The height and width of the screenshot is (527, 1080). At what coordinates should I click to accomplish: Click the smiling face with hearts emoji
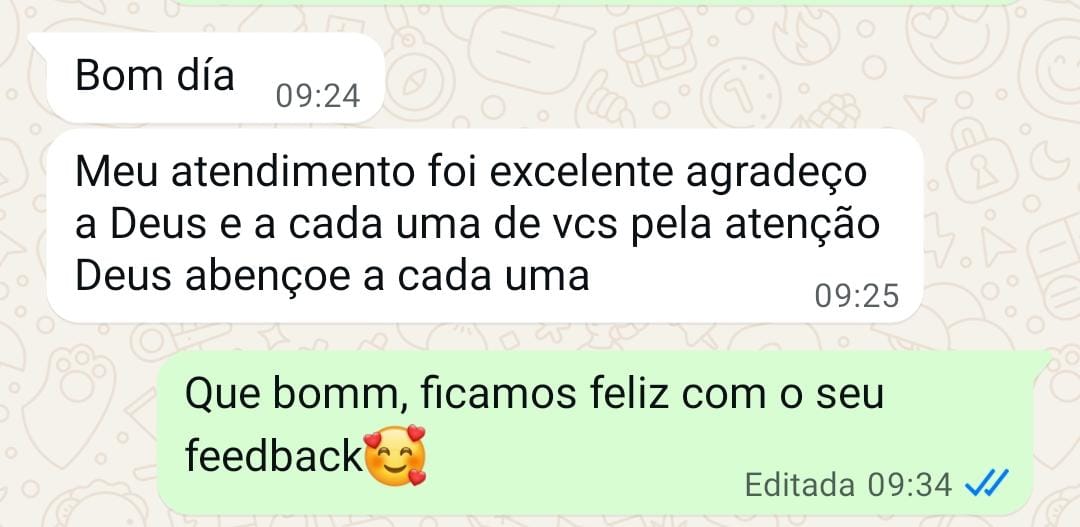(x=395, y=455)
